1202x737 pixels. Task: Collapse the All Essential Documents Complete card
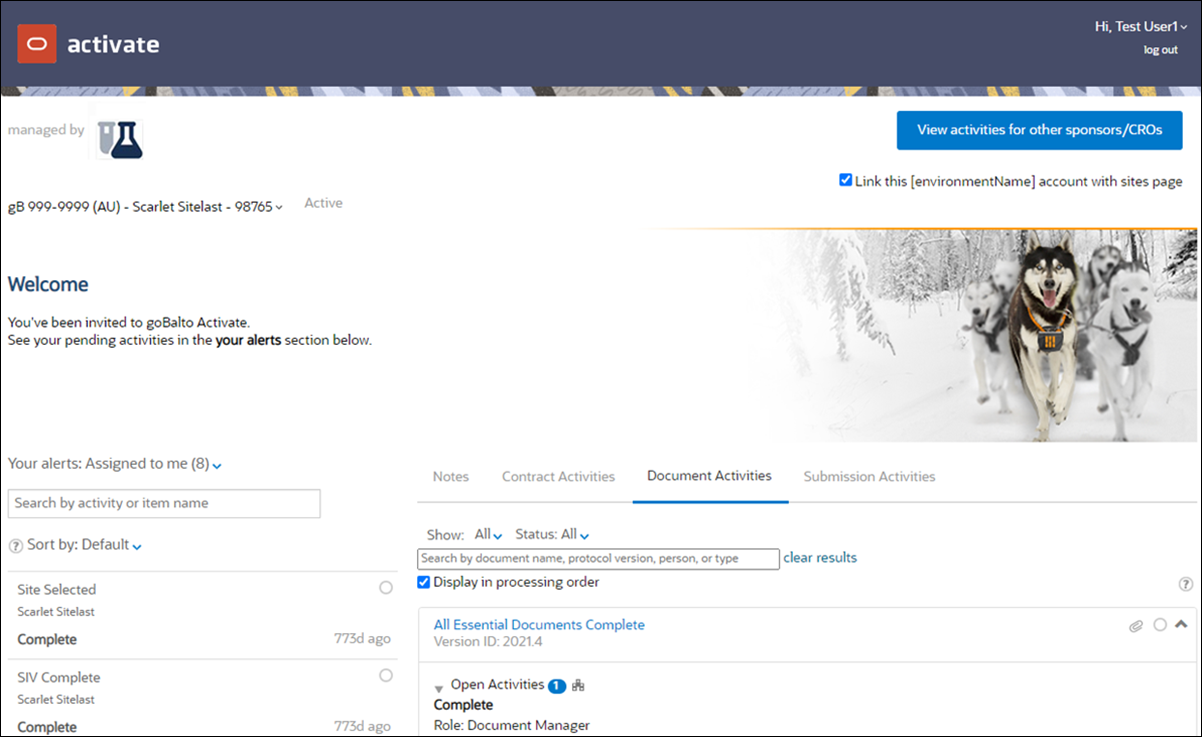point(1181,625)
